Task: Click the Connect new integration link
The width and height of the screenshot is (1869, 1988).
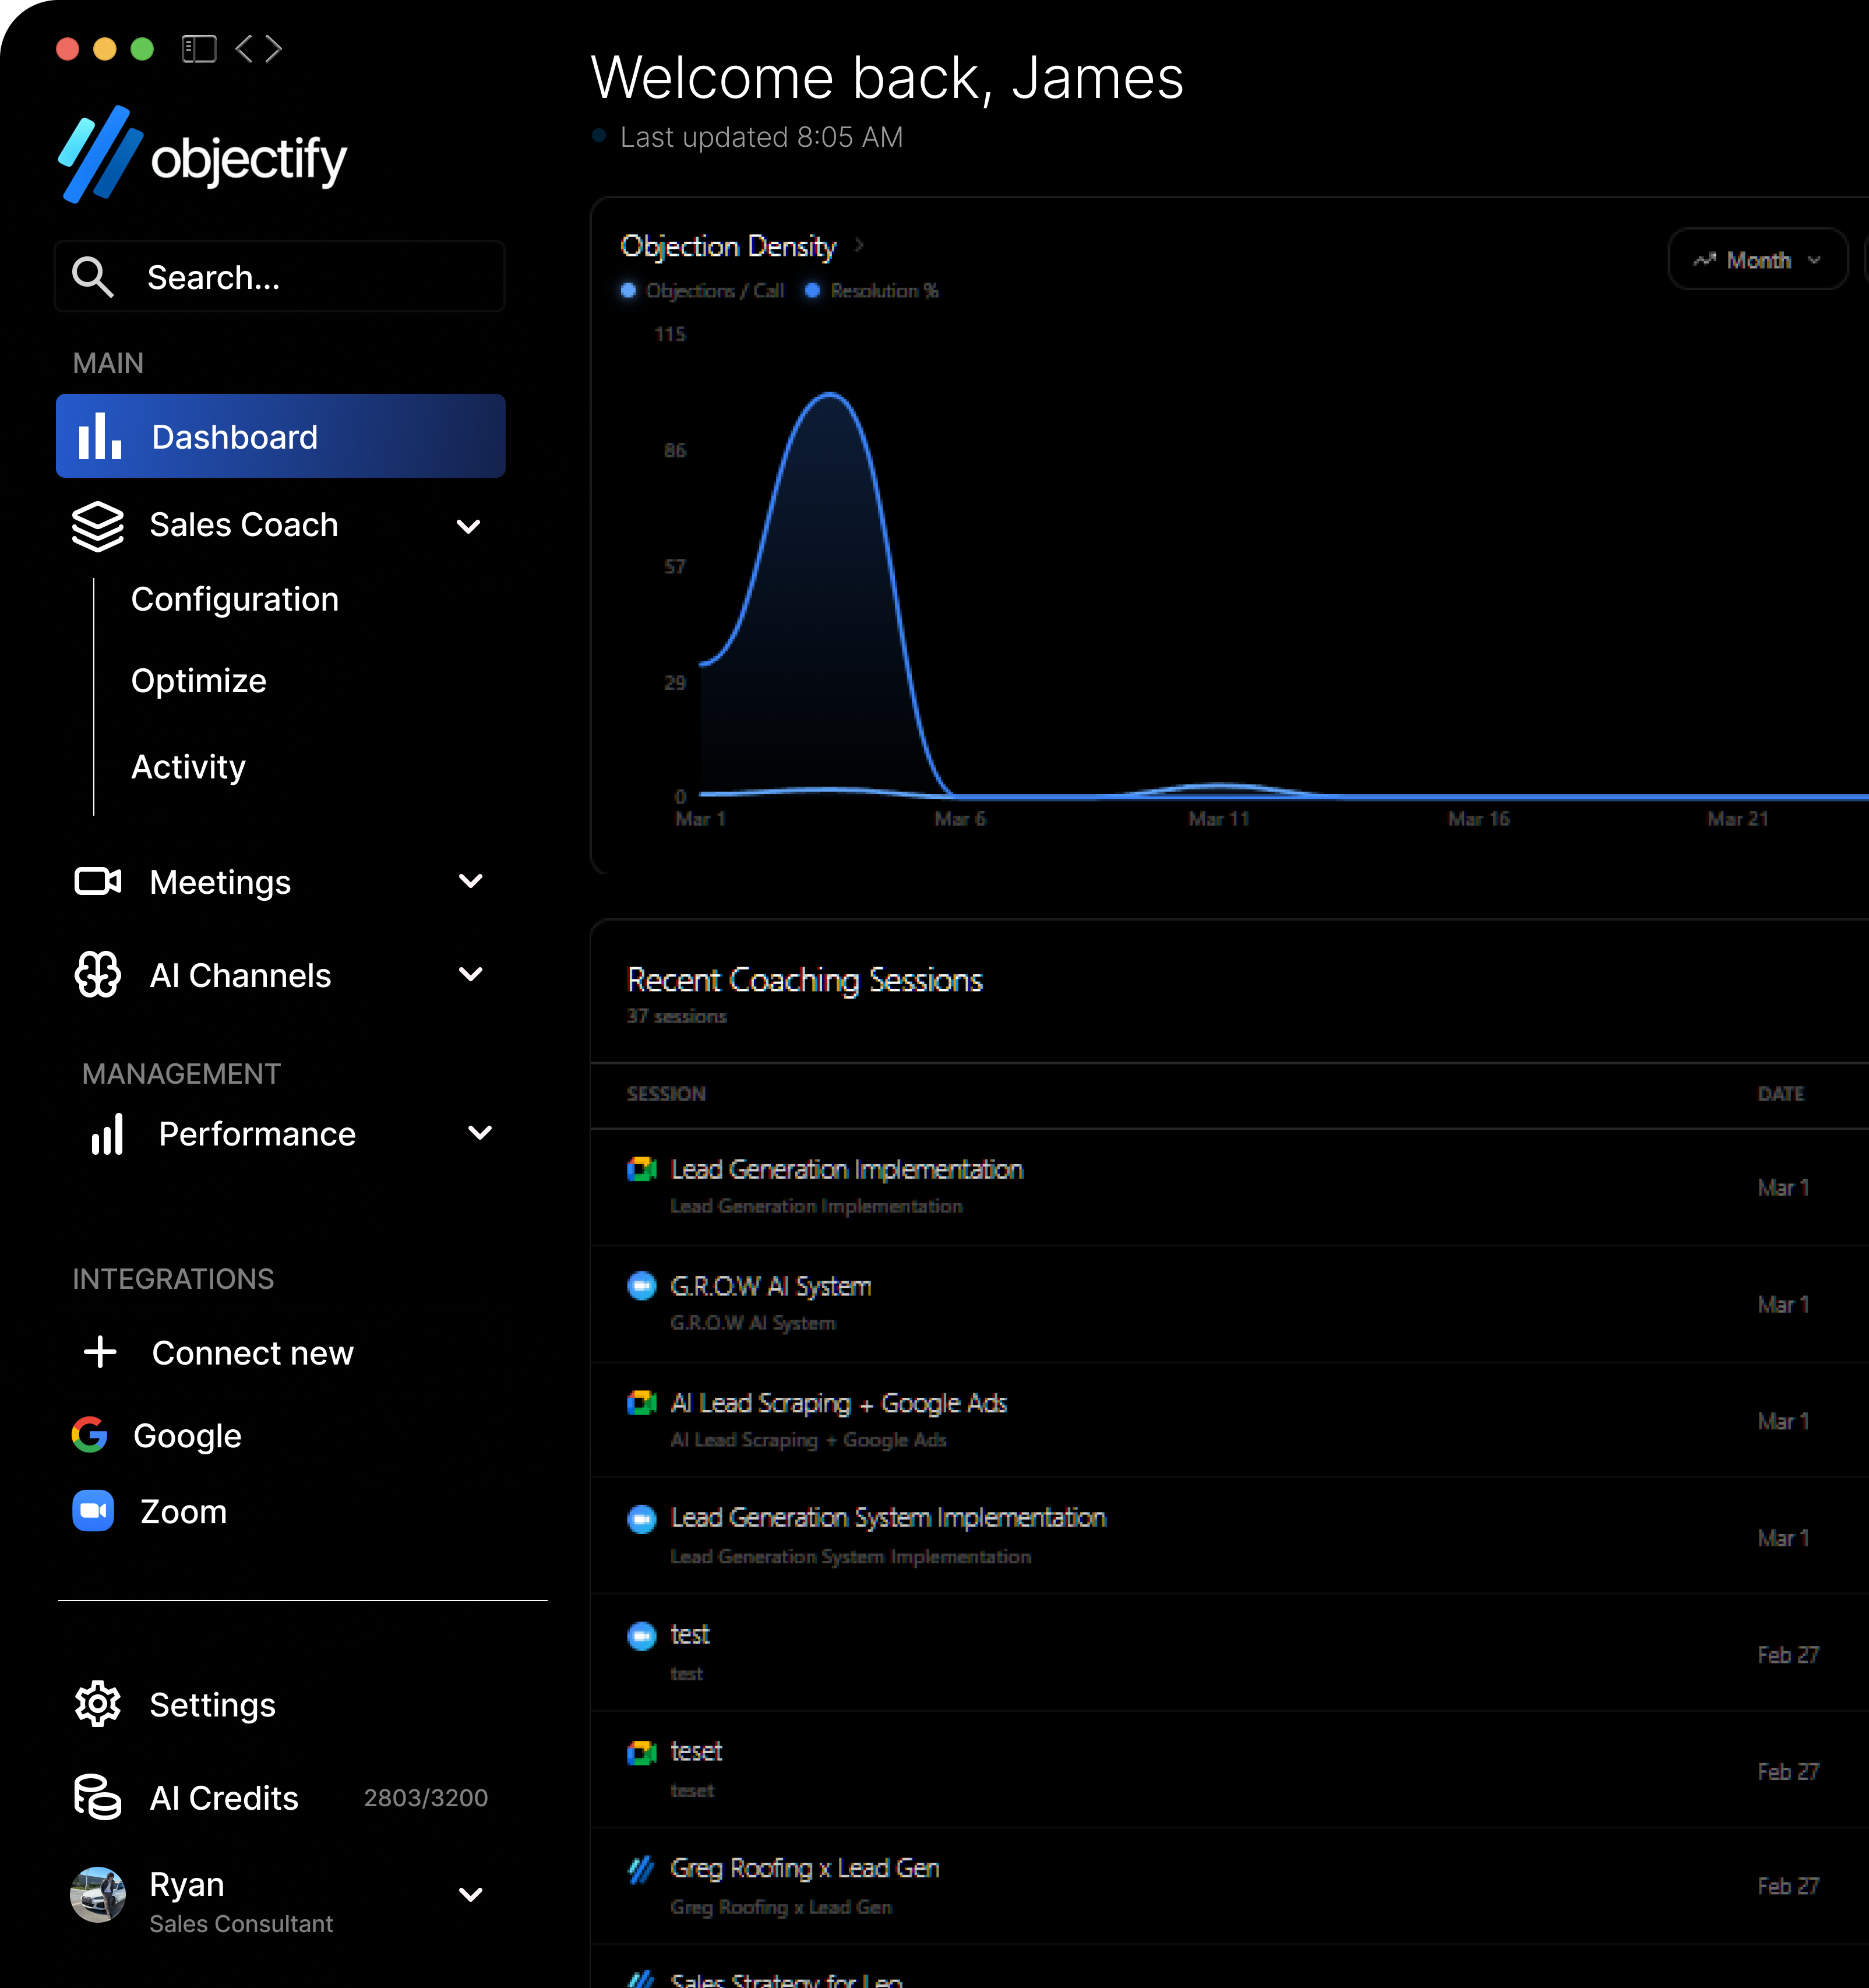Action: 253,1353
